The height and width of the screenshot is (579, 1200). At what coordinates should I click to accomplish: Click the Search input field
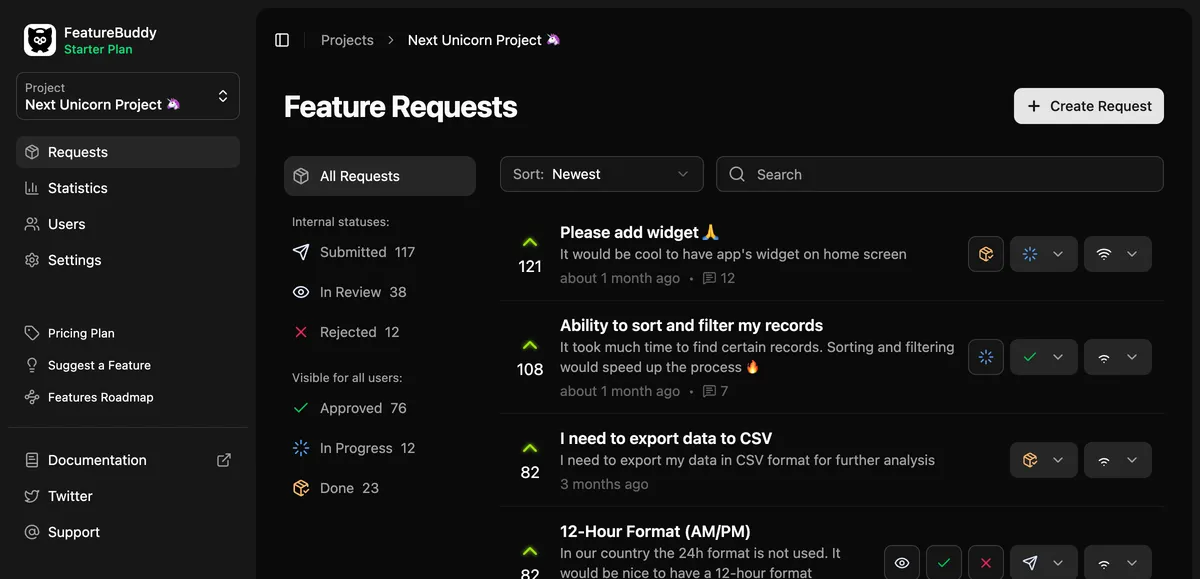[940, 174]
